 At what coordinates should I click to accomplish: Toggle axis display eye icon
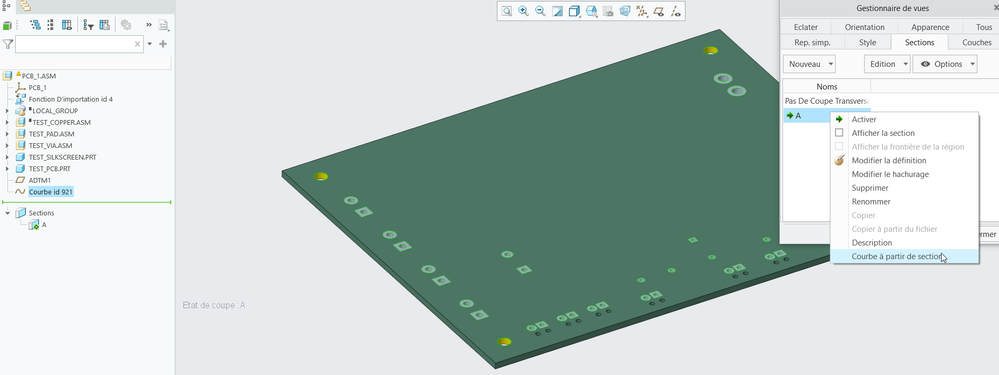(676, 11)
